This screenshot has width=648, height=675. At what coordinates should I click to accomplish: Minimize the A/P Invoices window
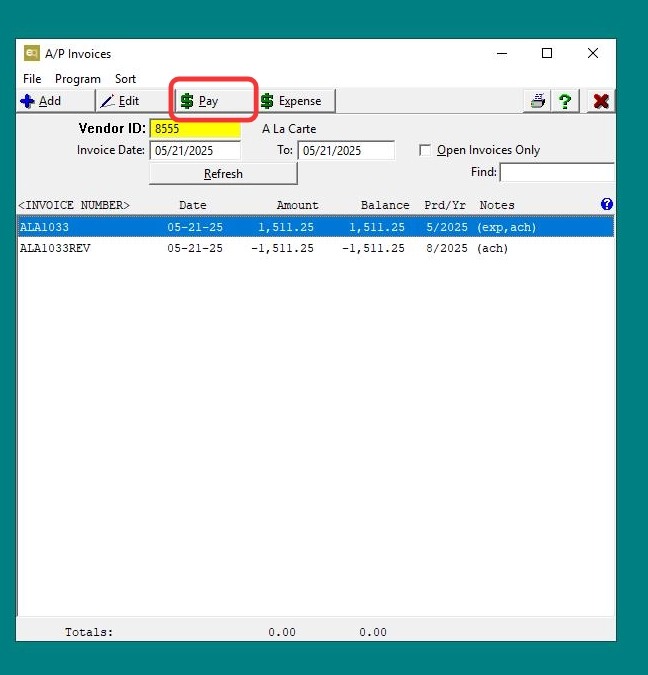point(502,53)
